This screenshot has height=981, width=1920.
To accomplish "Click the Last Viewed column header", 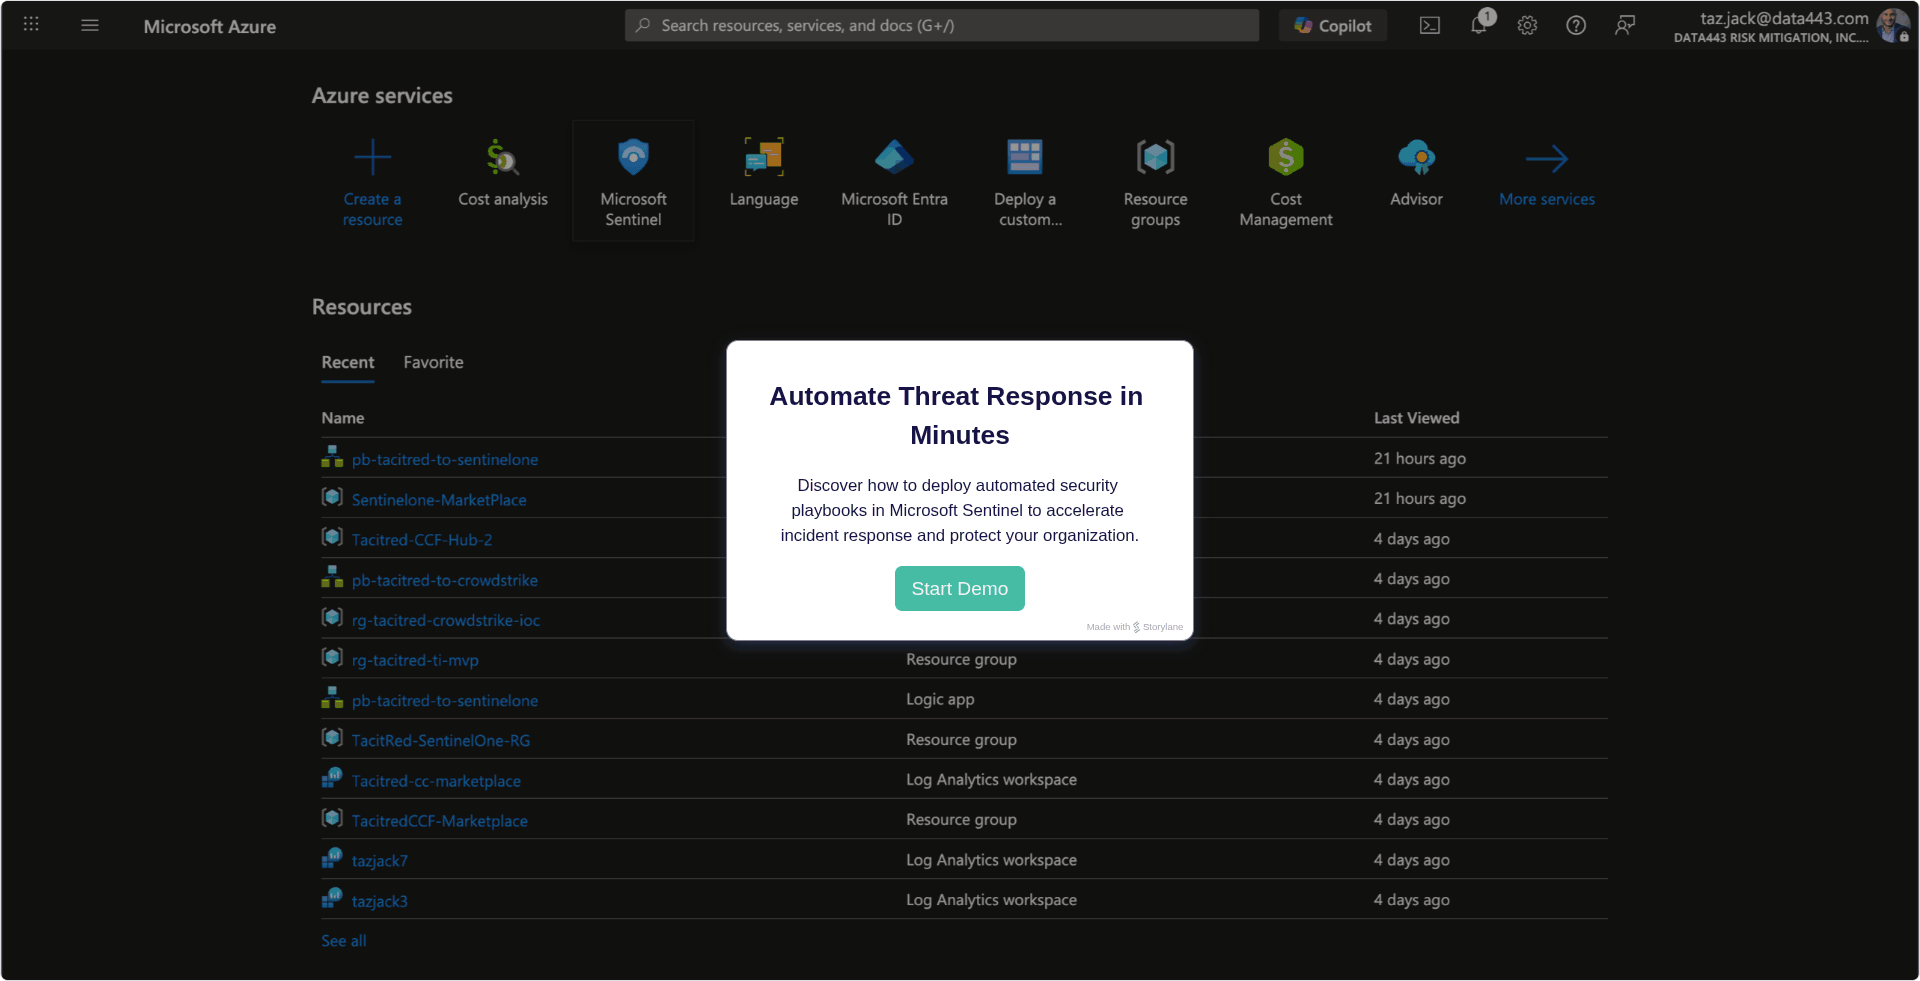I will pos(1416,418).
